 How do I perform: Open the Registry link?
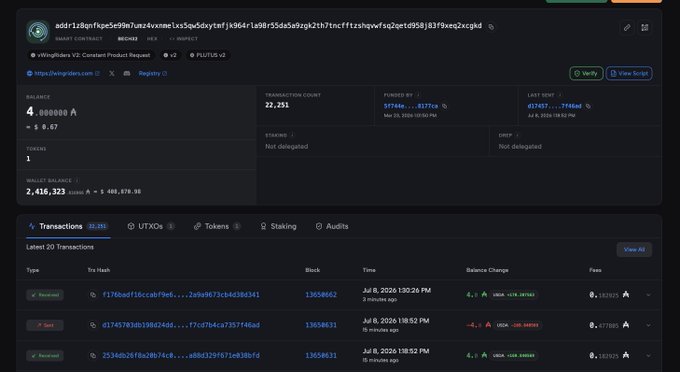click(x=153, y=73)
